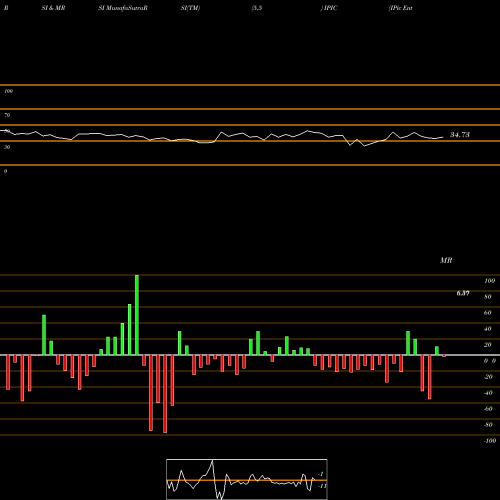Viewport: 500px width, 500px height.
Task: Click the MR panel title label
Action: 446,260
